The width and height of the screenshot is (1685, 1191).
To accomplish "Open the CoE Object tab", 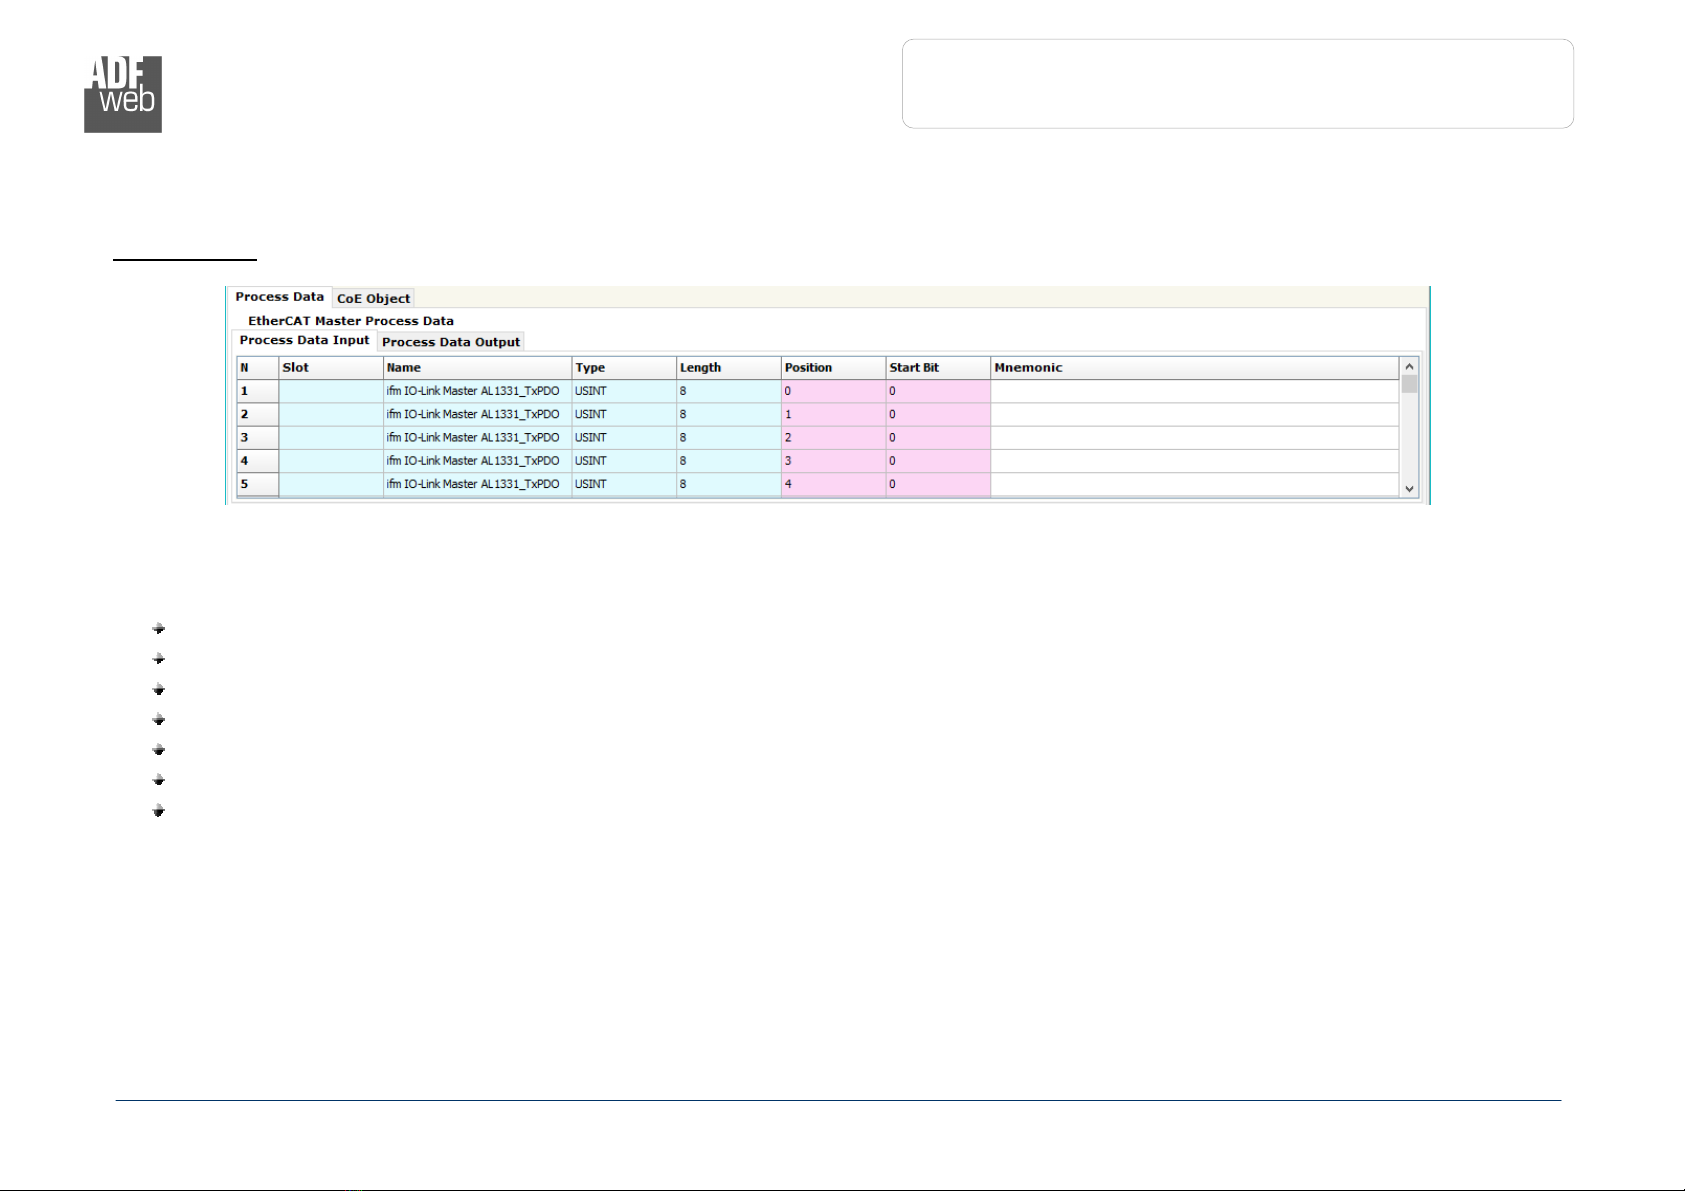I will click(x=373, y=298).
